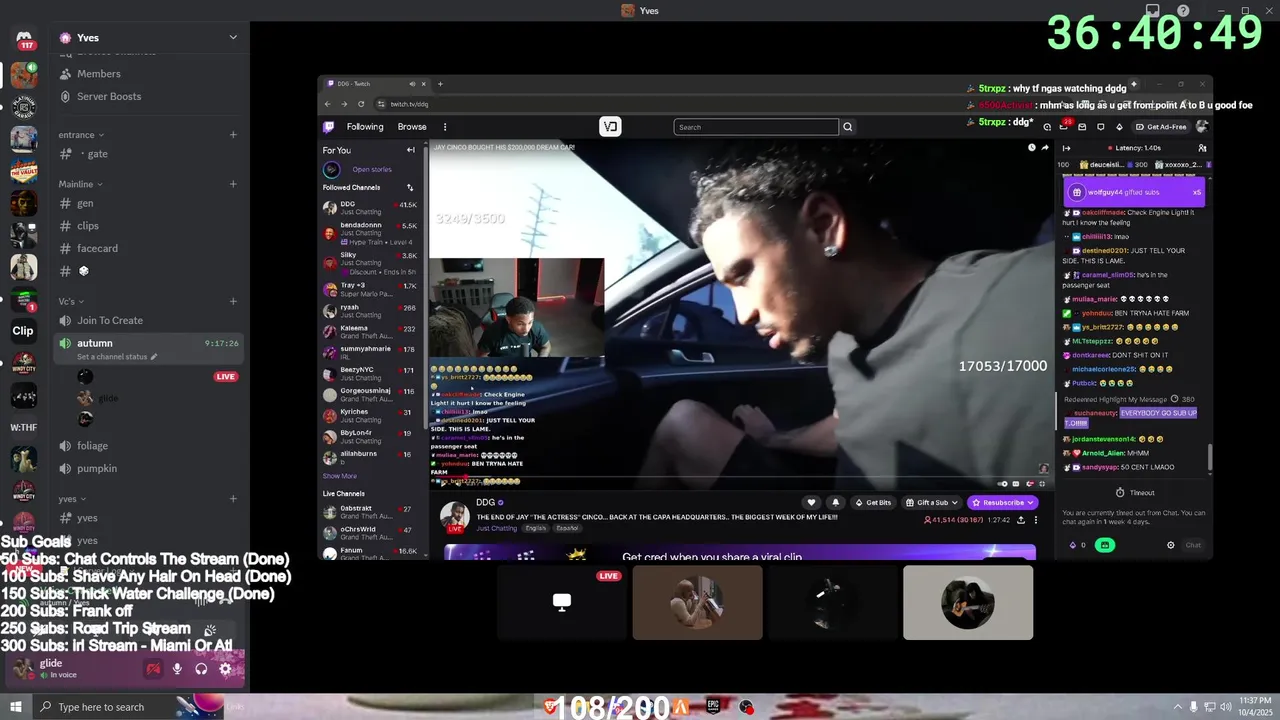Open Discord user settings gear
Viewport: 1280px width, 720px height.
[225, 669]
